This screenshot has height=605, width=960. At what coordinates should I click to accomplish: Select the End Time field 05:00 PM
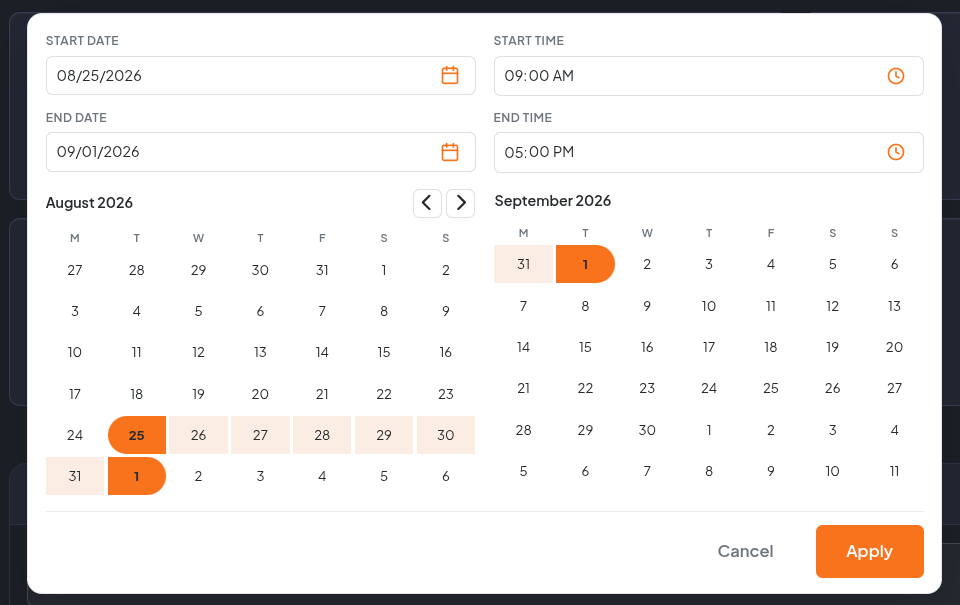click(709, 152)
